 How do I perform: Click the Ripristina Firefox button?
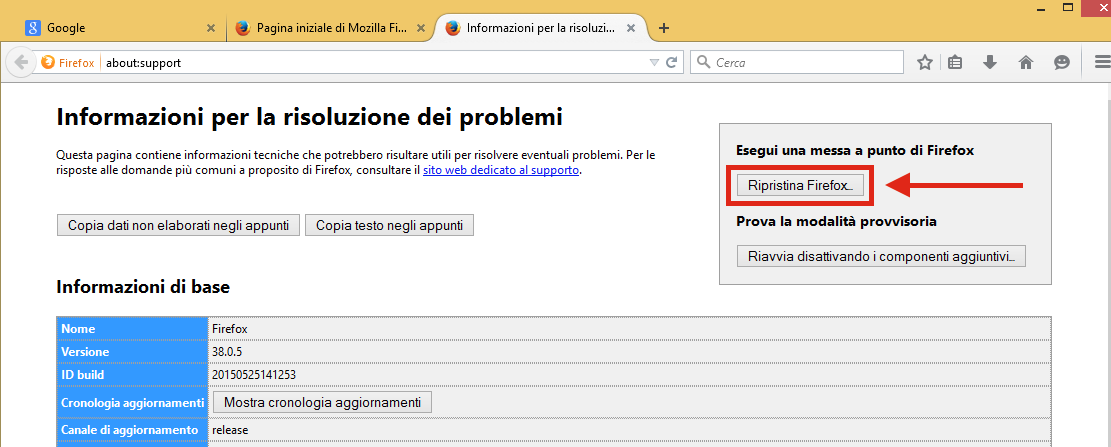(800, 185)
